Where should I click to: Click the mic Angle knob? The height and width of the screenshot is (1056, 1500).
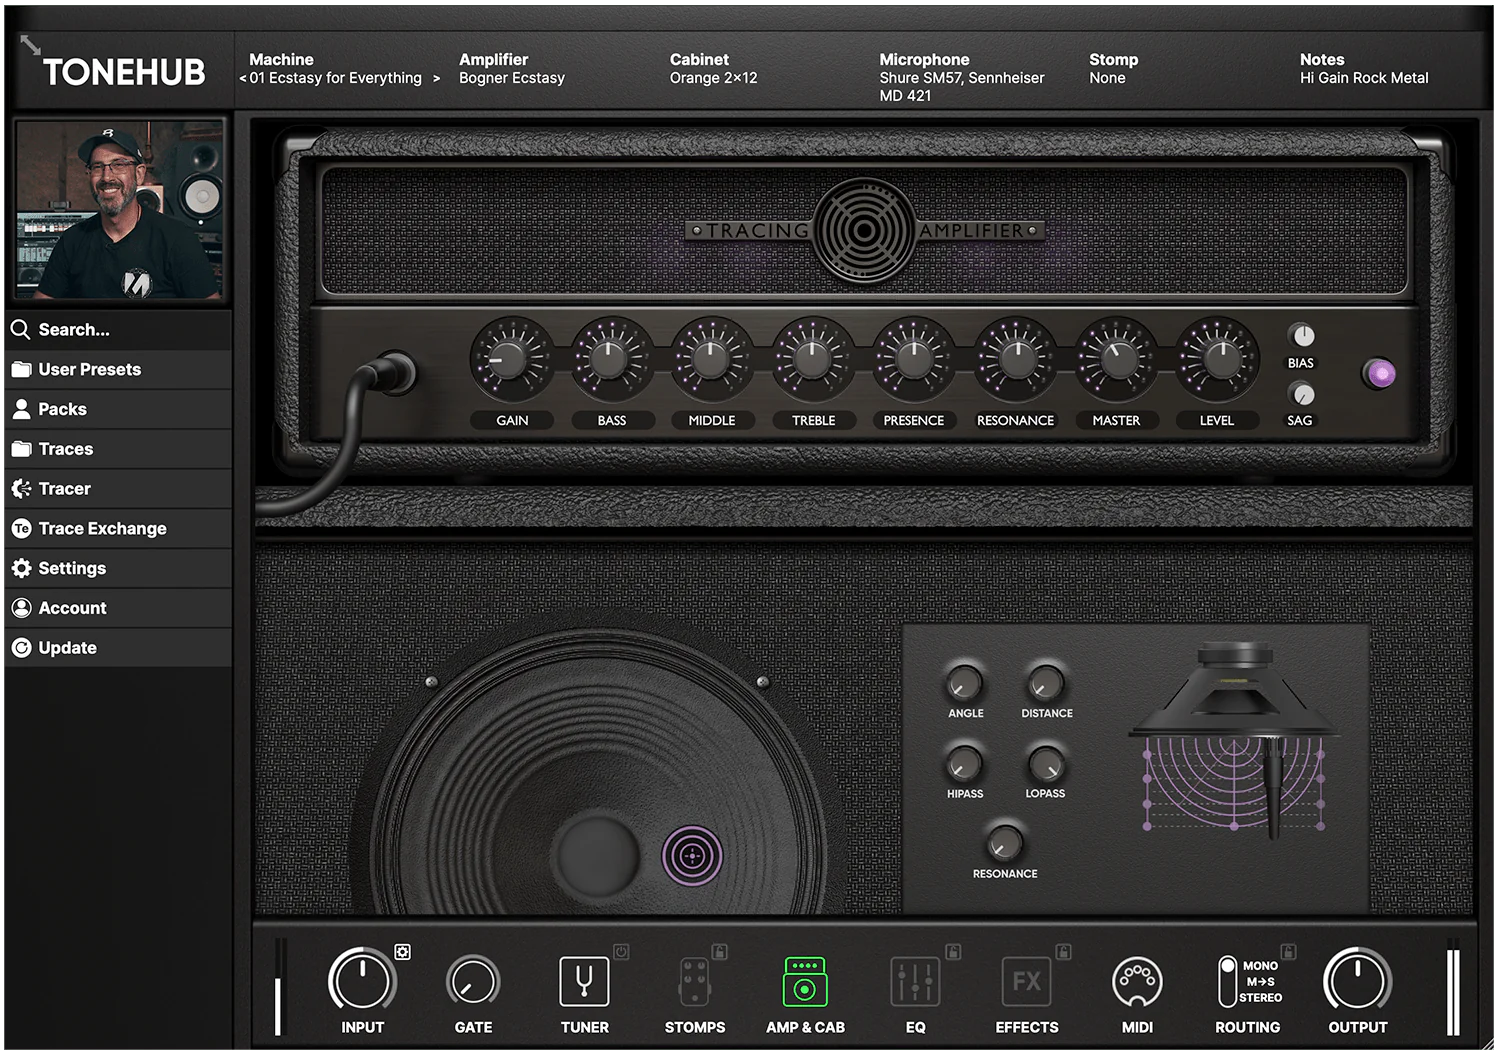[964, 683]
